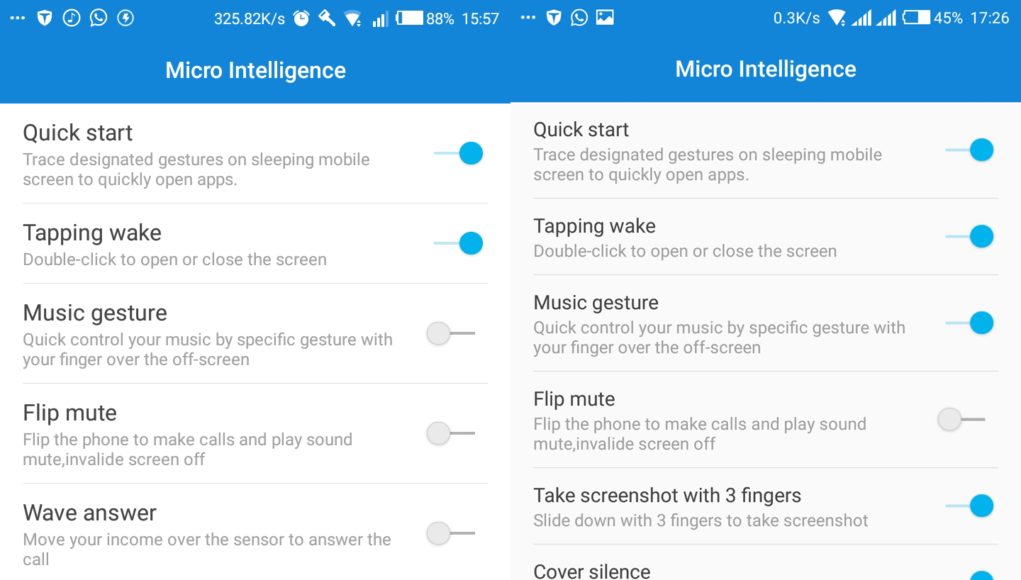Tap the music note status icon
Image resolution: width=1021 pixels, height=580 pixels.
pos(71,18)
